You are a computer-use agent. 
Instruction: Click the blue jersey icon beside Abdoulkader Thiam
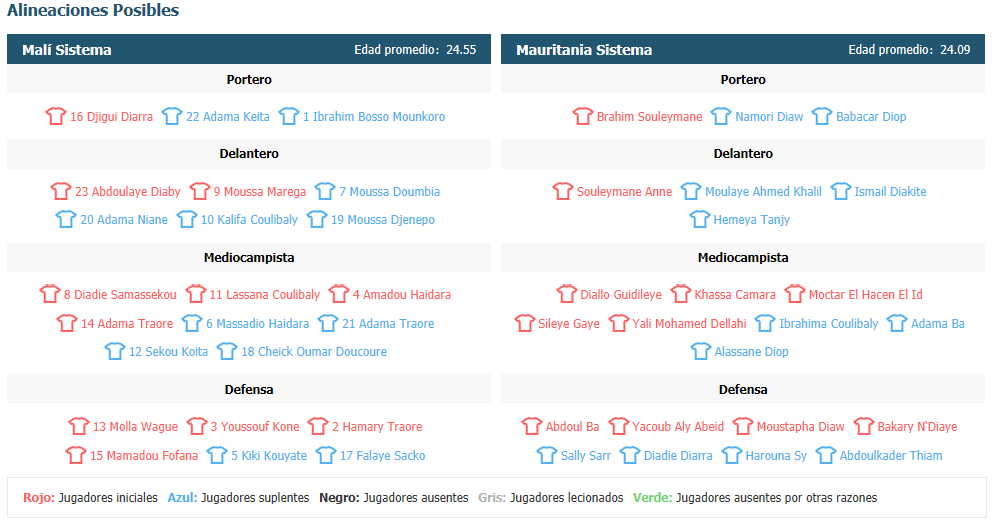coord(826,455)
